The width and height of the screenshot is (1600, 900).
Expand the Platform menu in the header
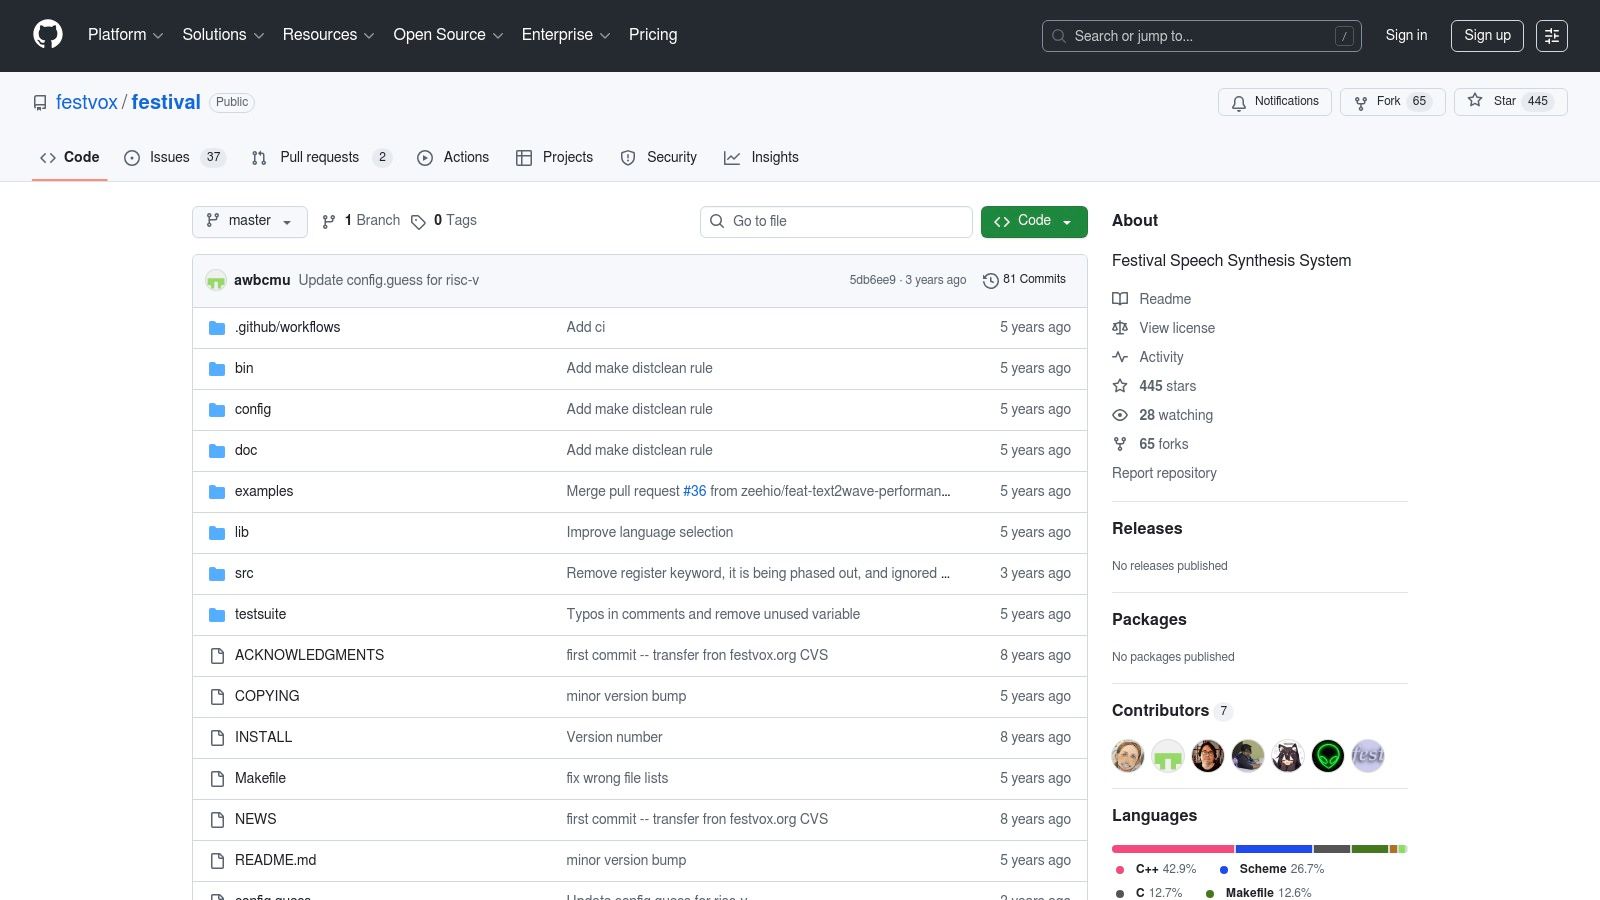tap(125, 35)
